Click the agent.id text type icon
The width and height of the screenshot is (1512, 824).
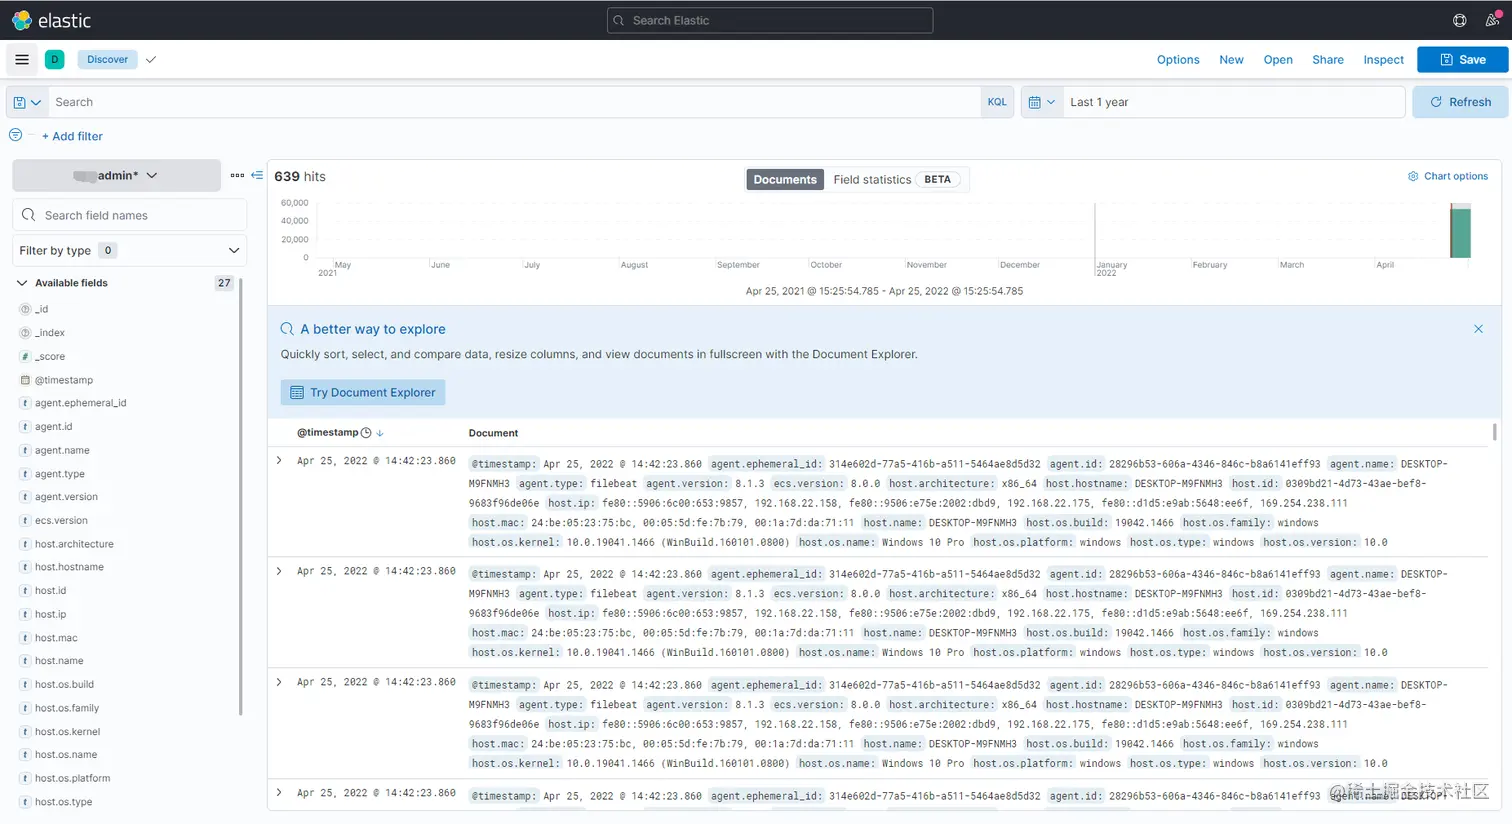[x=25, y=426]
